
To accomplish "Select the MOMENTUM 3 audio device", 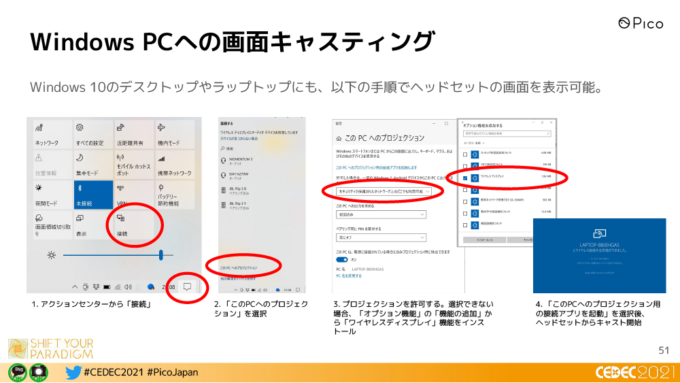I will [237, 160].
